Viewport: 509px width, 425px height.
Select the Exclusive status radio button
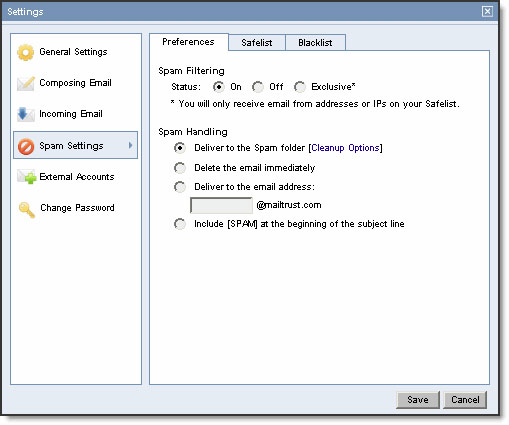[300, 87]
